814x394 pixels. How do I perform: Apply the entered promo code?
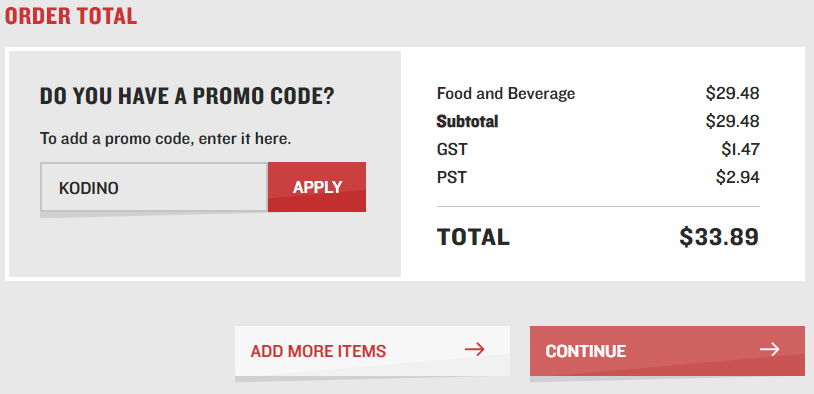coord(317,187)
